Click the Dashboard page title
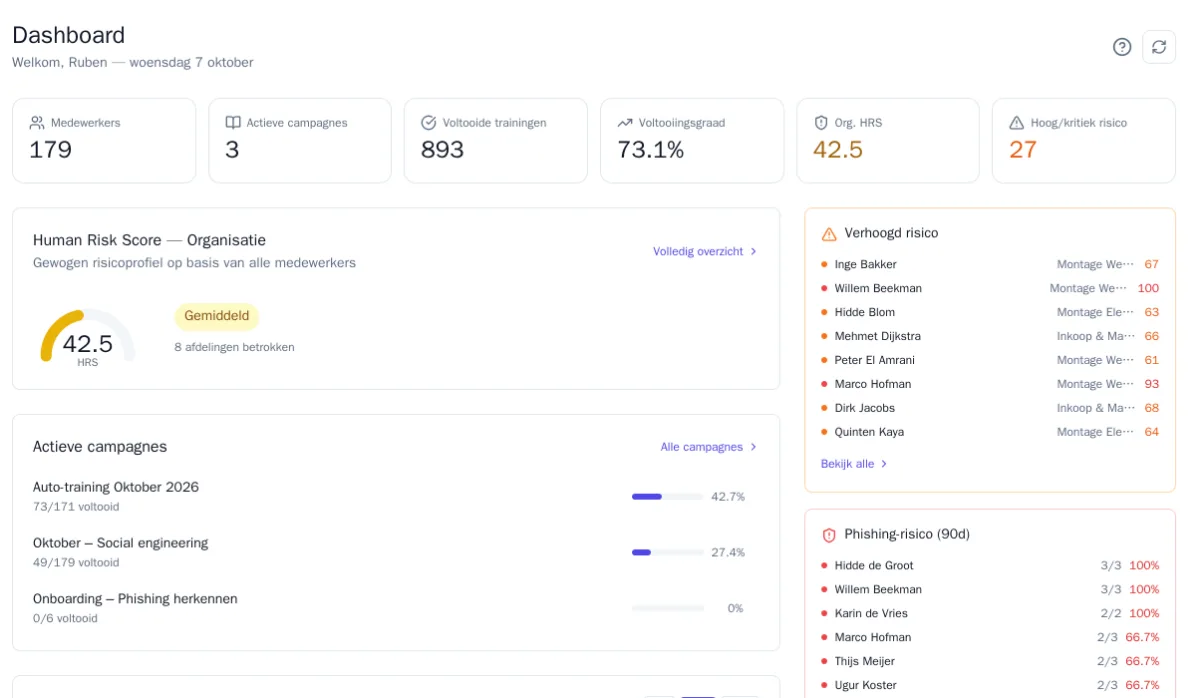This screenshot has width=1200, height=698. (x=69, y=35)
